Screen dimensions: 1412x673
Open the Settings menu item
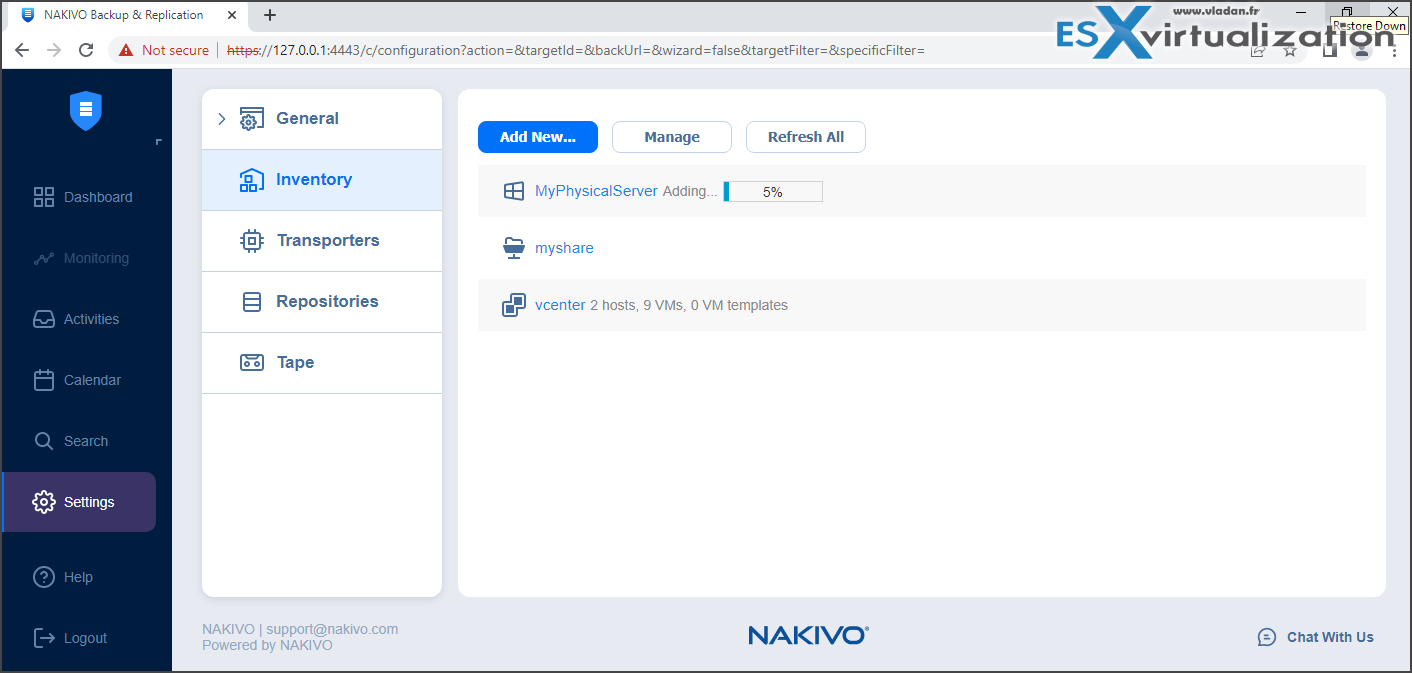click(x=79, y=502)
